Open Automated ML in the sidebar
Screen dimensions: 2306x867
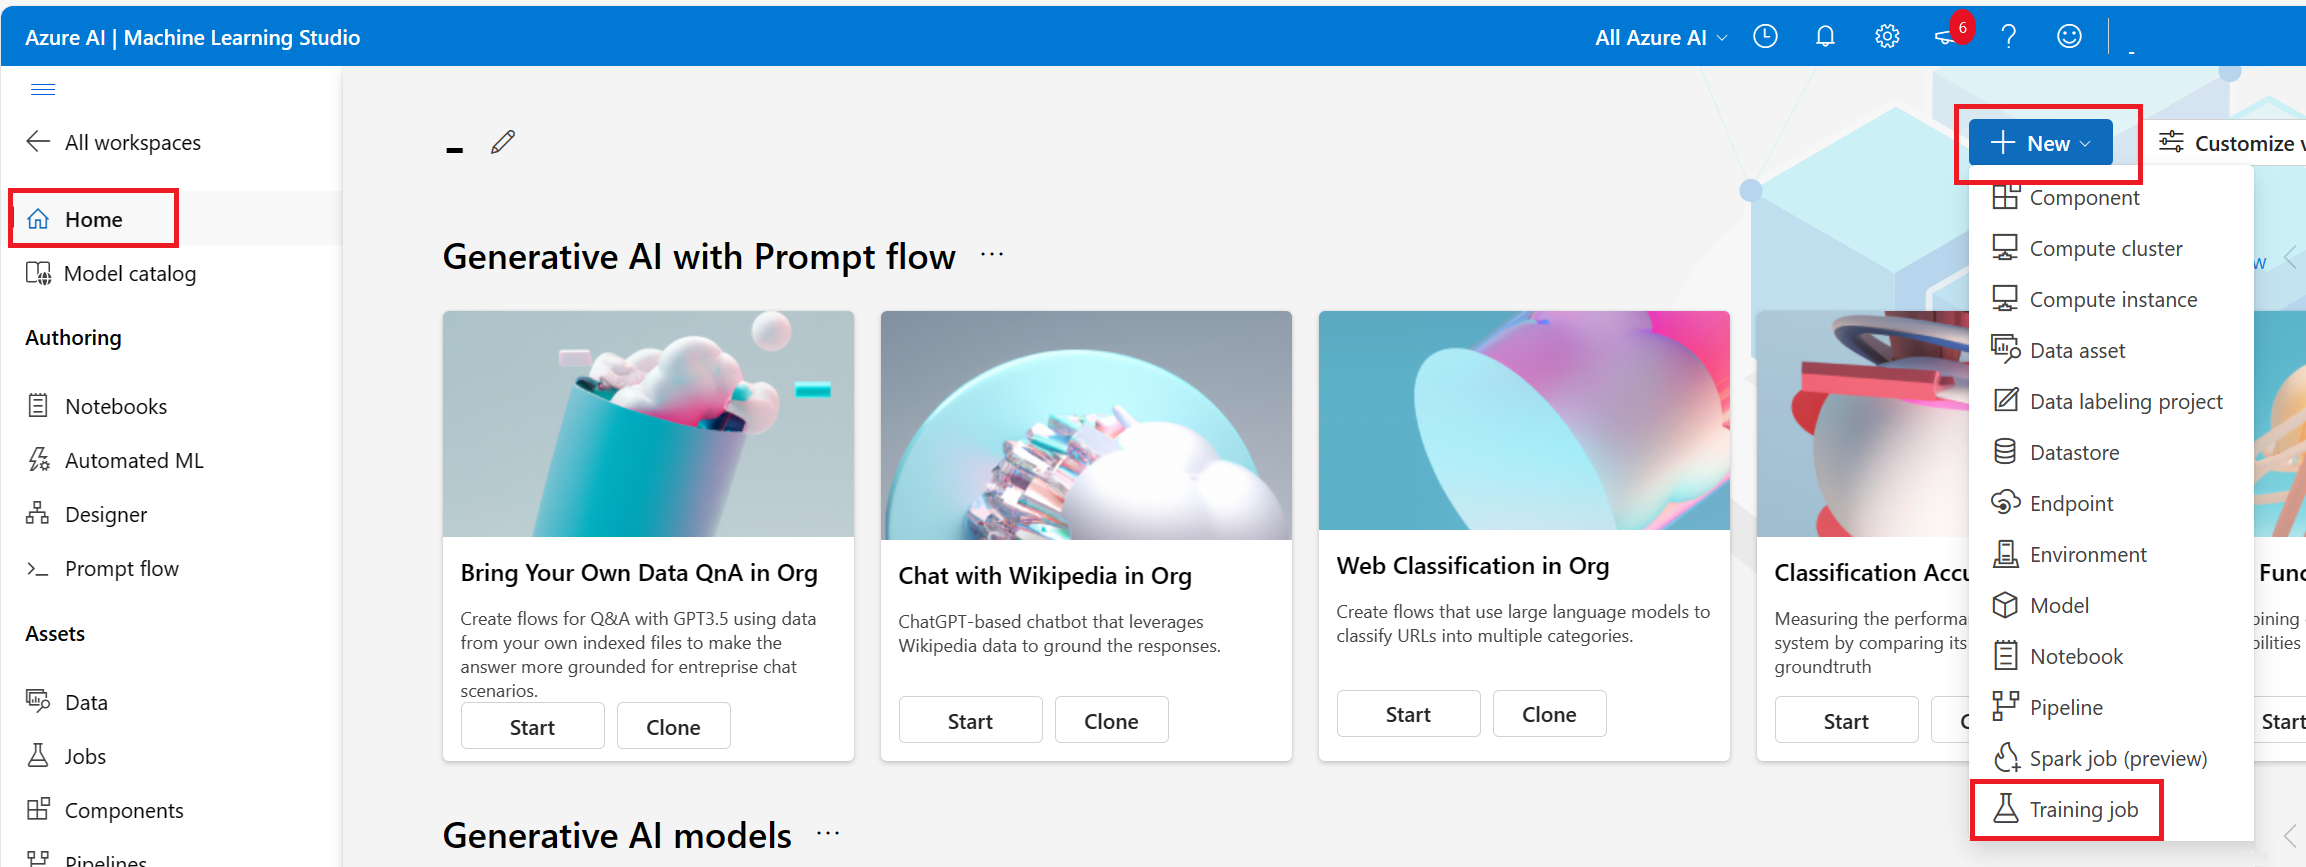[133, 460]
